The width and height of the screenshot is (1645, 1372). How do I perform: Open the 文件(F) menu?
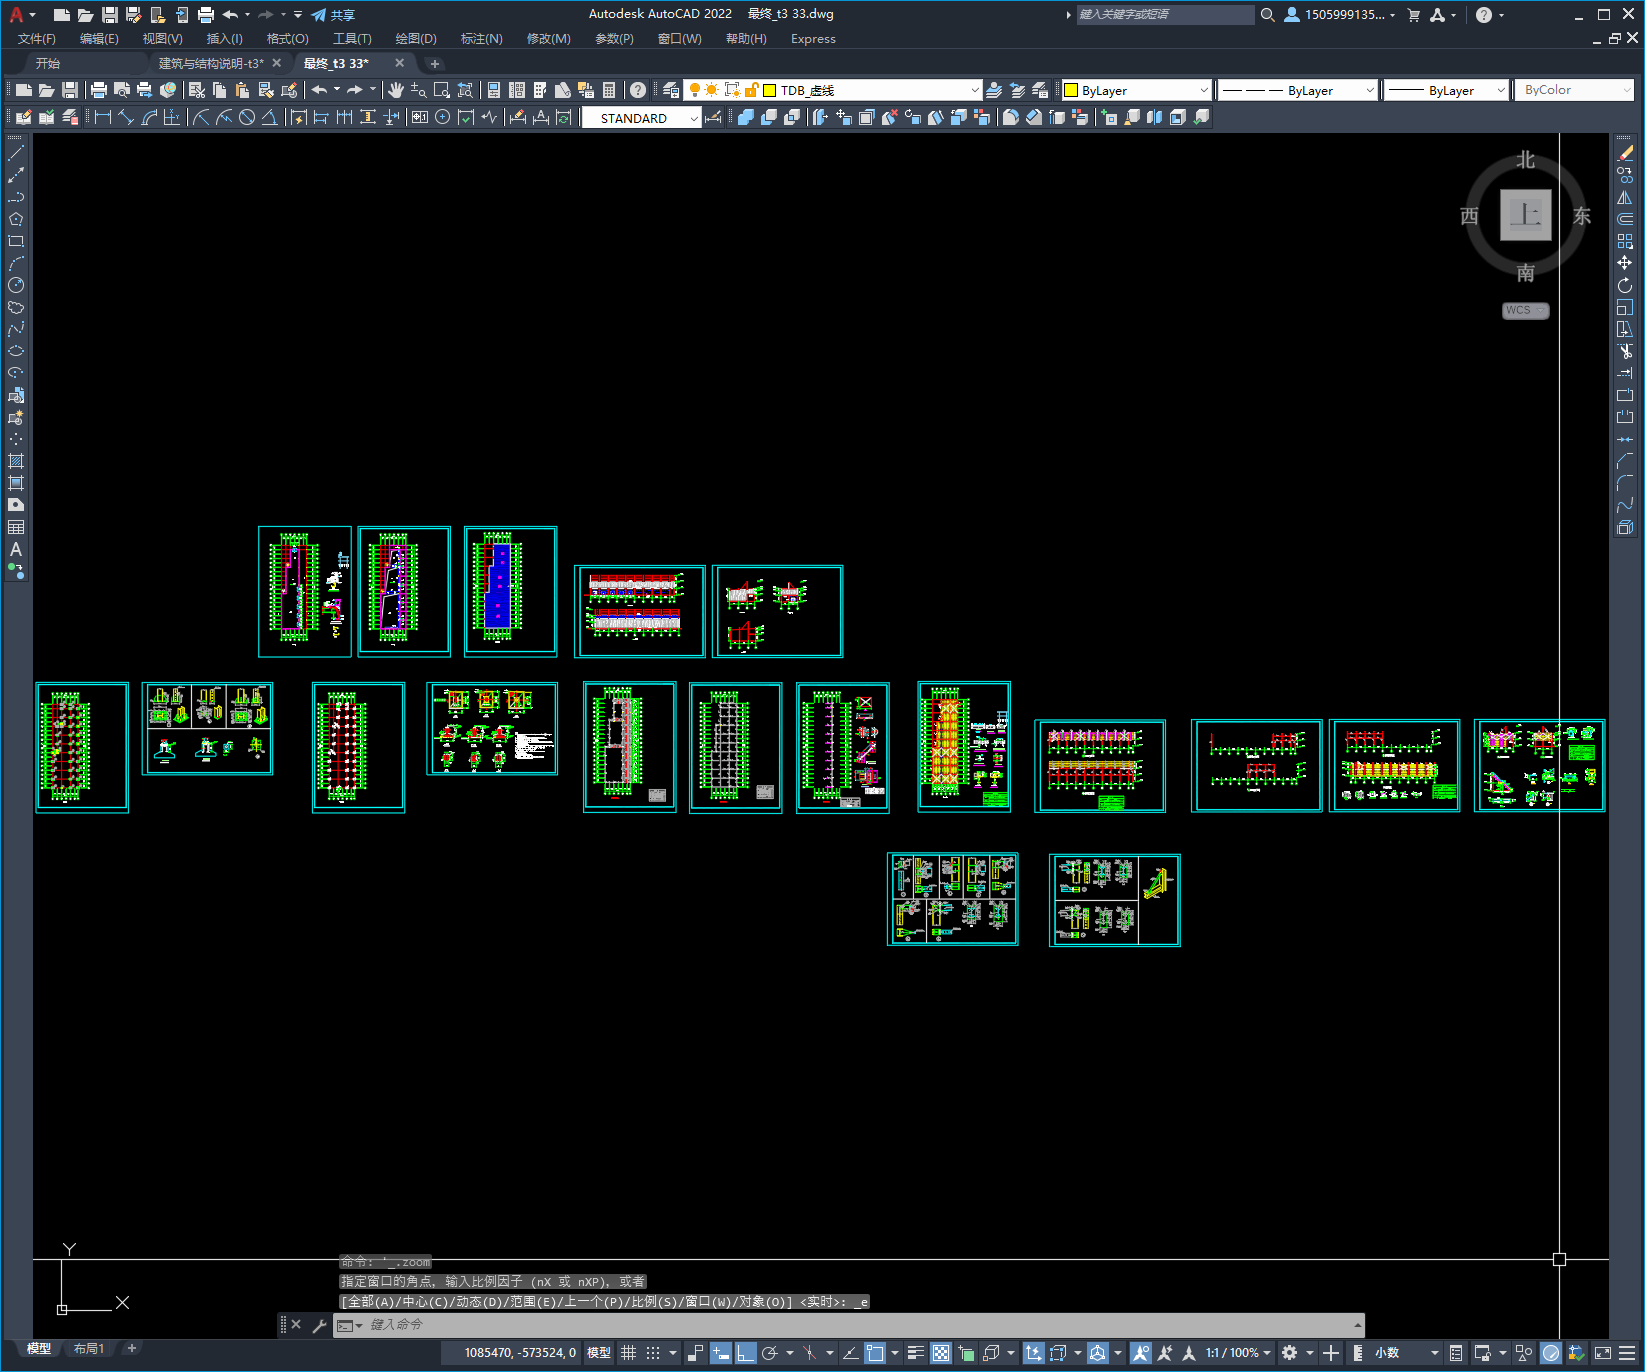[x=37, y=39]
